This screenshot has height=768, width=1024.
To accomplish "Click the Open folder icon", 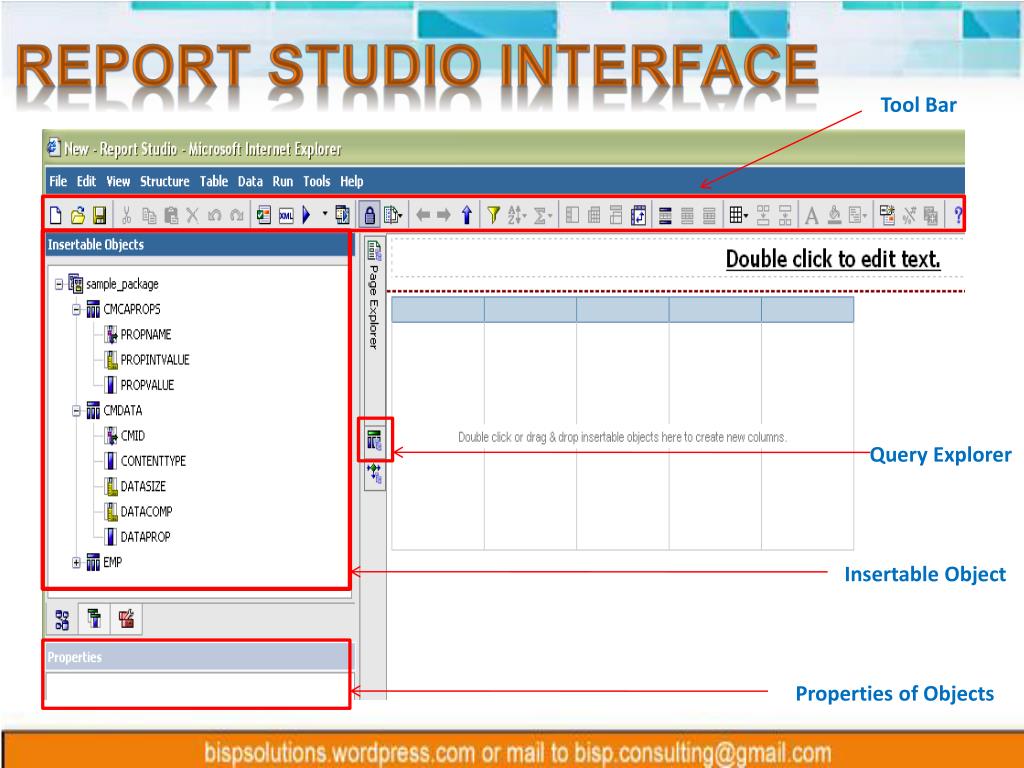I will point(78,214).
